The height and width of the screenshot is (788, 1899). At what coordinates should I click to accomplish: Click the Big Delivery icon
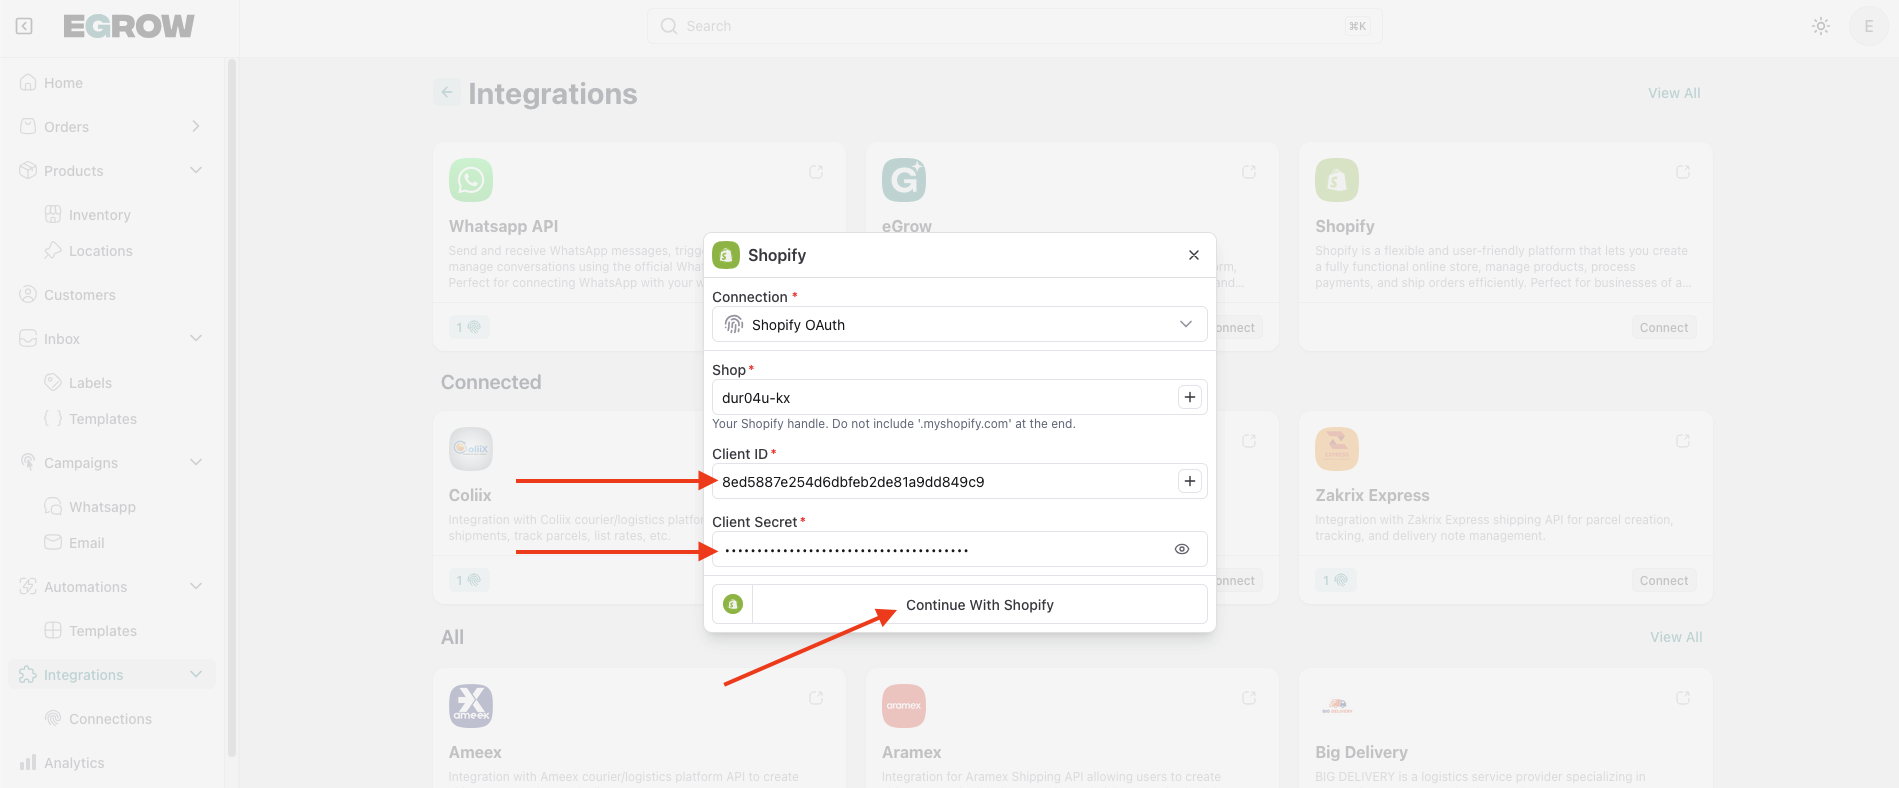point(1337,706)
